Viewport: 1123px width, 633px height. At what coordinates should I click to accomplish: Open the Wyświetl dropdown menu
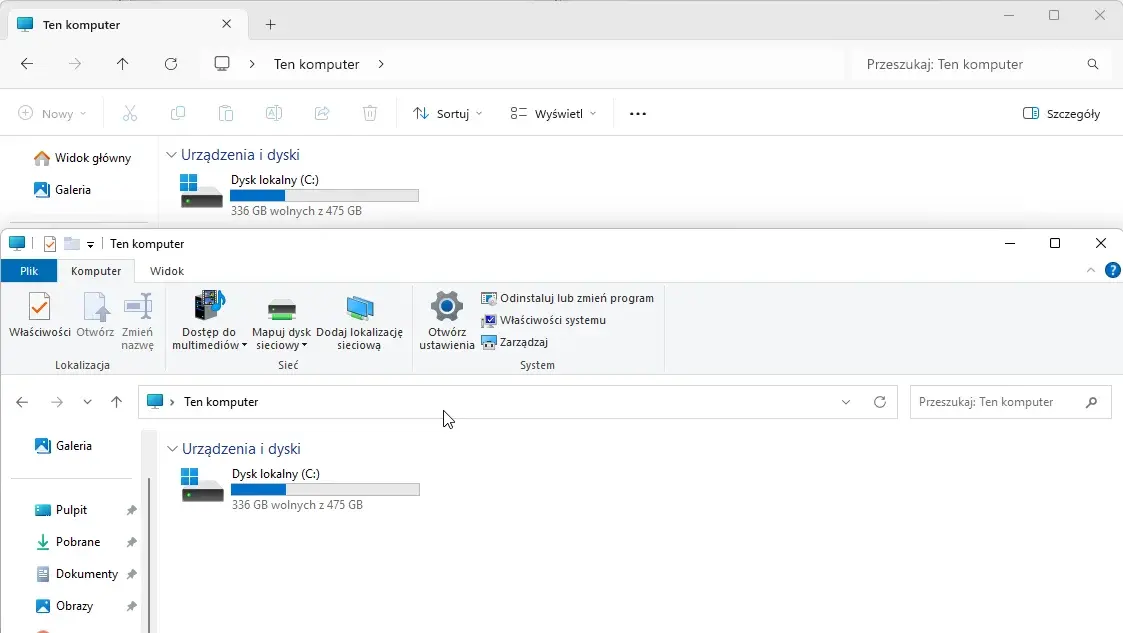click(x=553, y=114)
